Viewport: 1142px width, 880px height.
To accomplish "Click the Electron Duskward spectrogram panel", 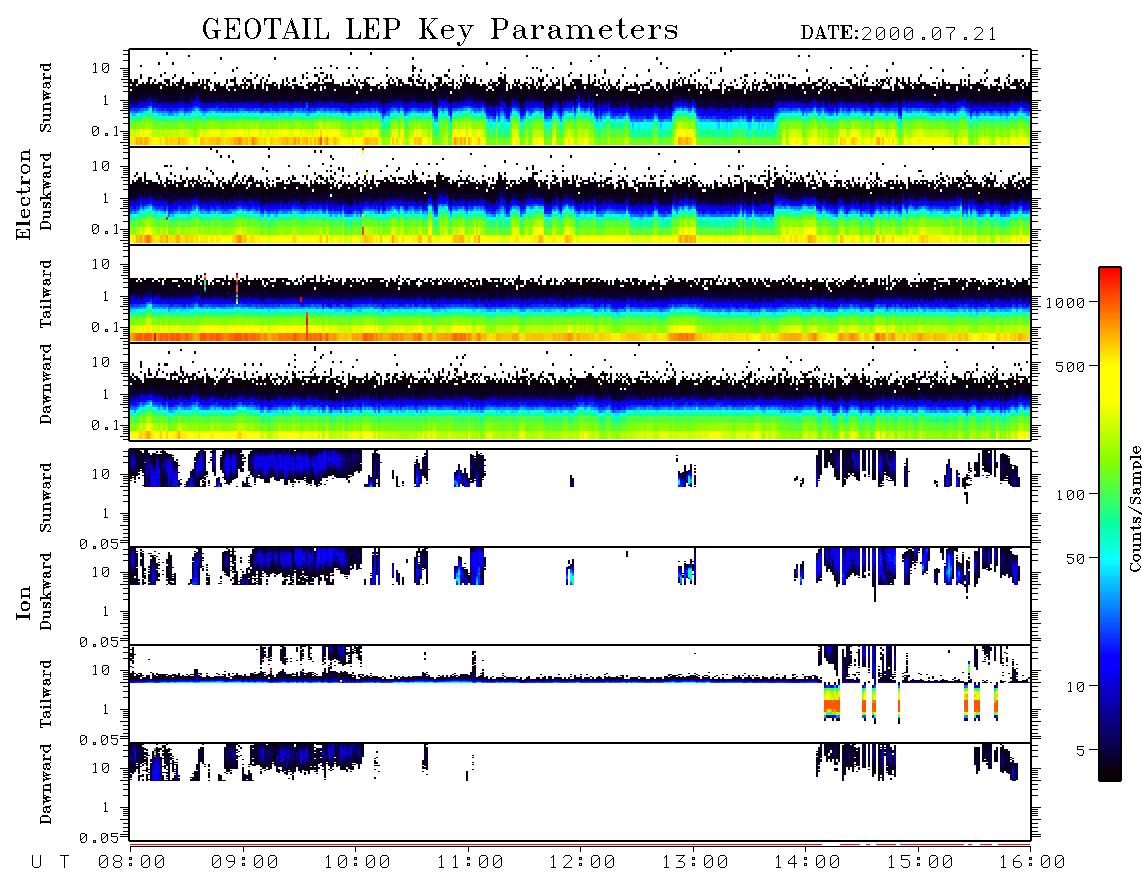I will pyautogui.click(x=580, y=196).
